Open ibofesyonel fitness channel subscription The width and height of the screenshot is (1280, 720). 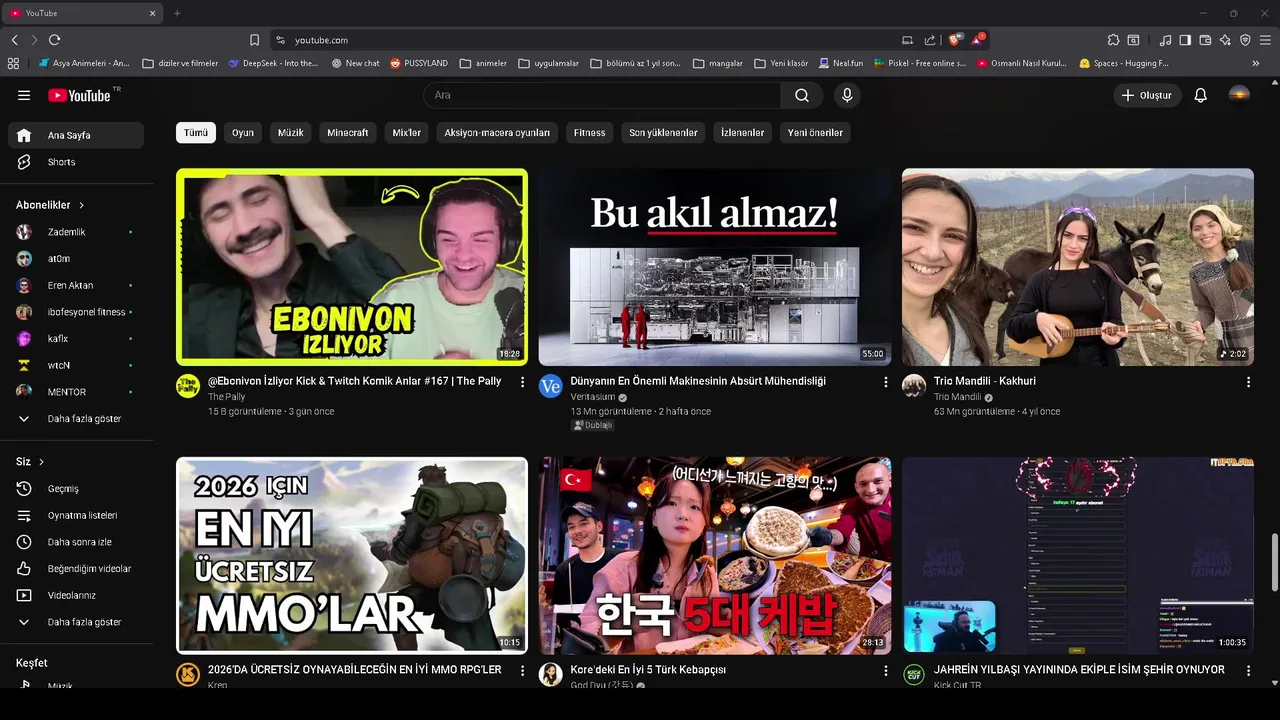pyautogui.click(x=76, y=312)
